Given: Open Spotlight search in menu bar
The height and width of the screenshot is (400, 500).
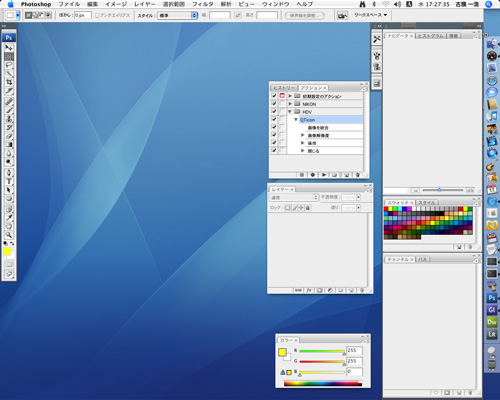Looking at the screenshot, I should click(x=489, y=4).
